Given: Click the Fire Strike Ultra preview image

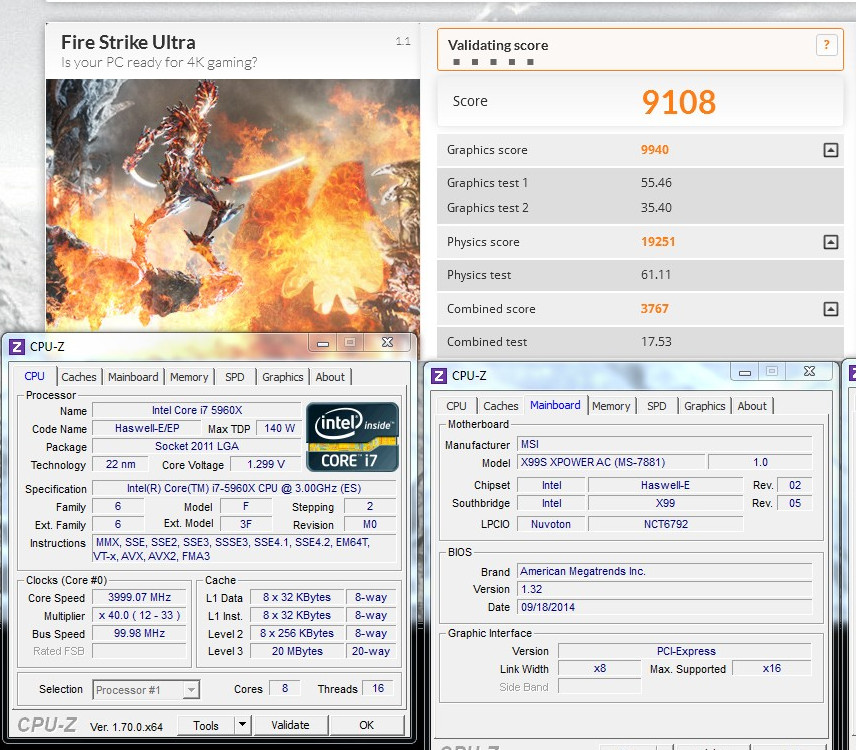Looking at the screenshot, I should 232,200.
